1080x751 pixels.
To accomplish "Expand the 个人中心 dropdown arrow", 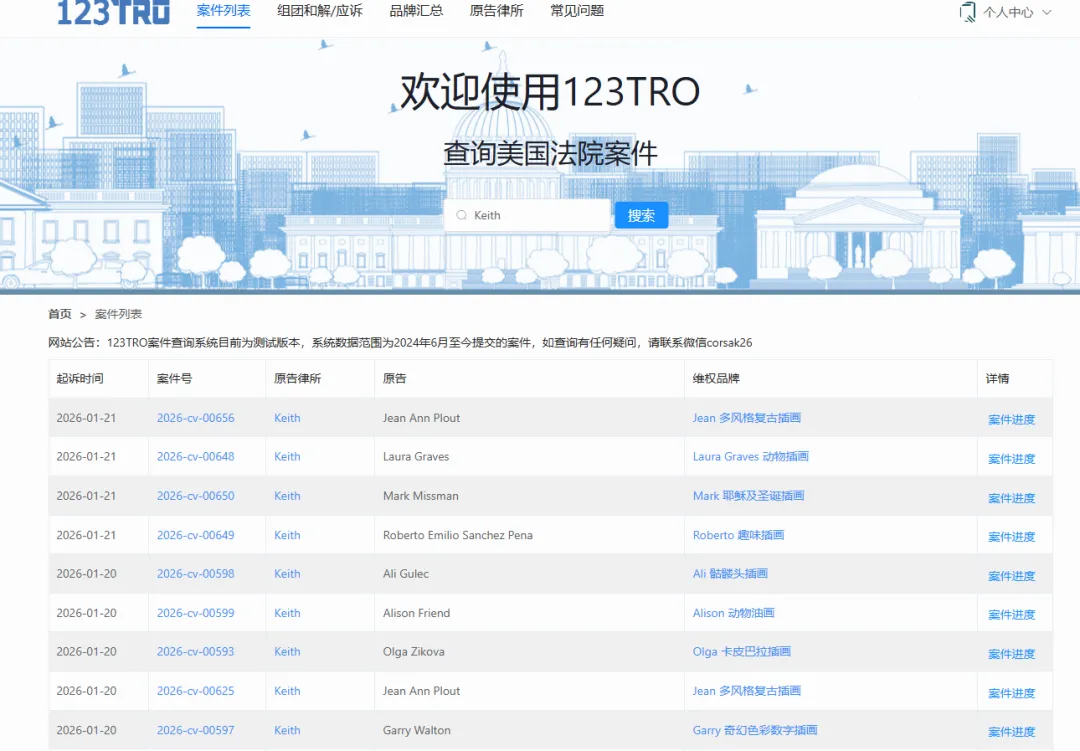I will pyautogui.click(x=1047, y=12).
